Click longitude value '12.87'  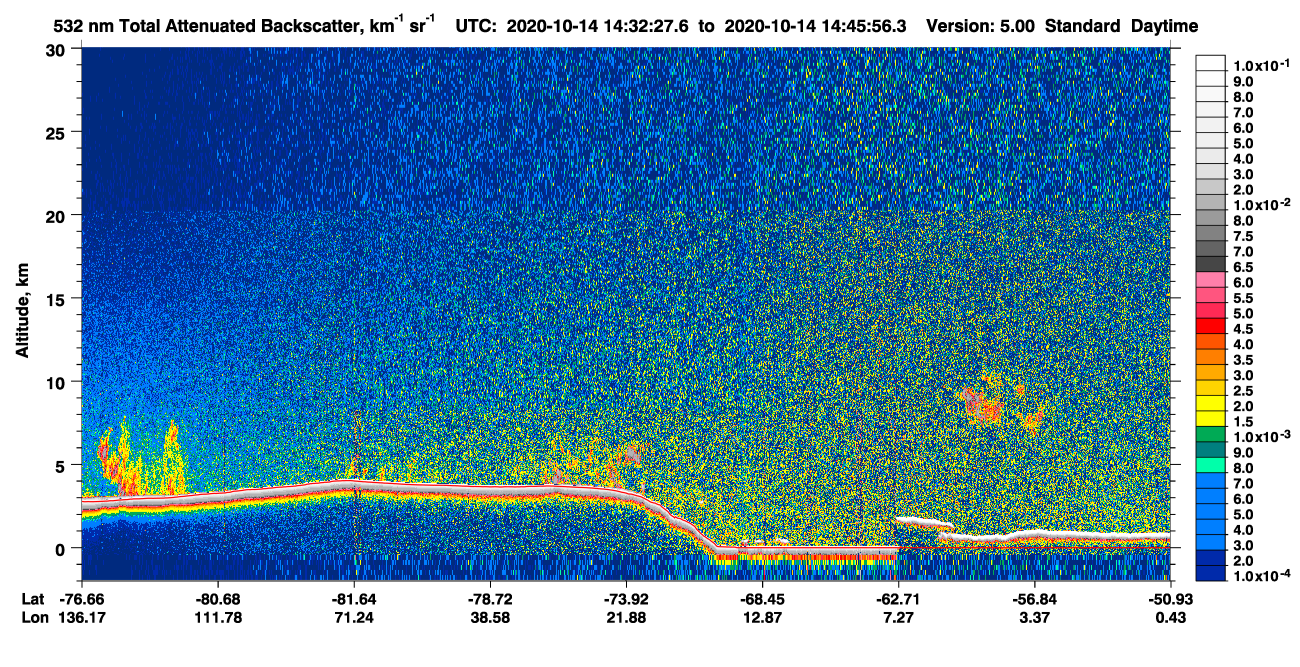(762, 617)
